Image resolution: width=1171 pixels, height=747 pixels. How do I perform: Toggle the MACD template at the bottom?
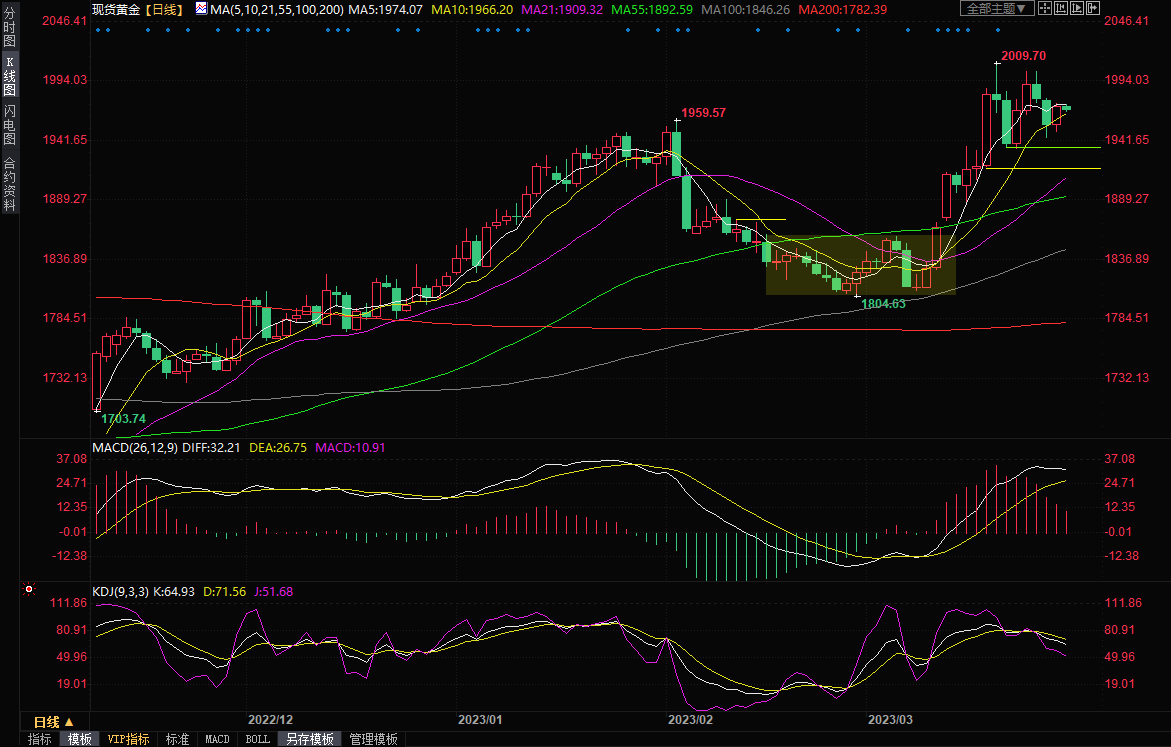[x=217, y=739]
